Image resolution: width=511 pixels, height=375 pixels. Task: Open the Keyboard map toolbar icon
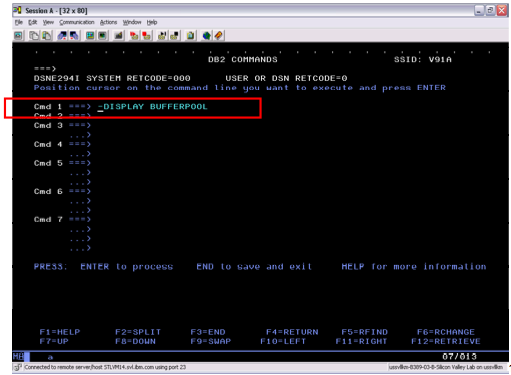[x=118, y=35]
